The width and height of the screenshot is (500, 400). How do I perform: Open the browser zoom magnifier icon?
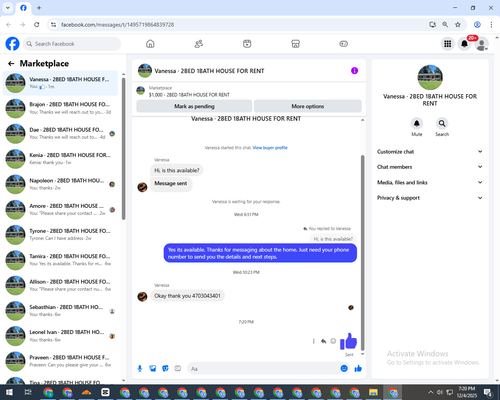click(445, 25)
